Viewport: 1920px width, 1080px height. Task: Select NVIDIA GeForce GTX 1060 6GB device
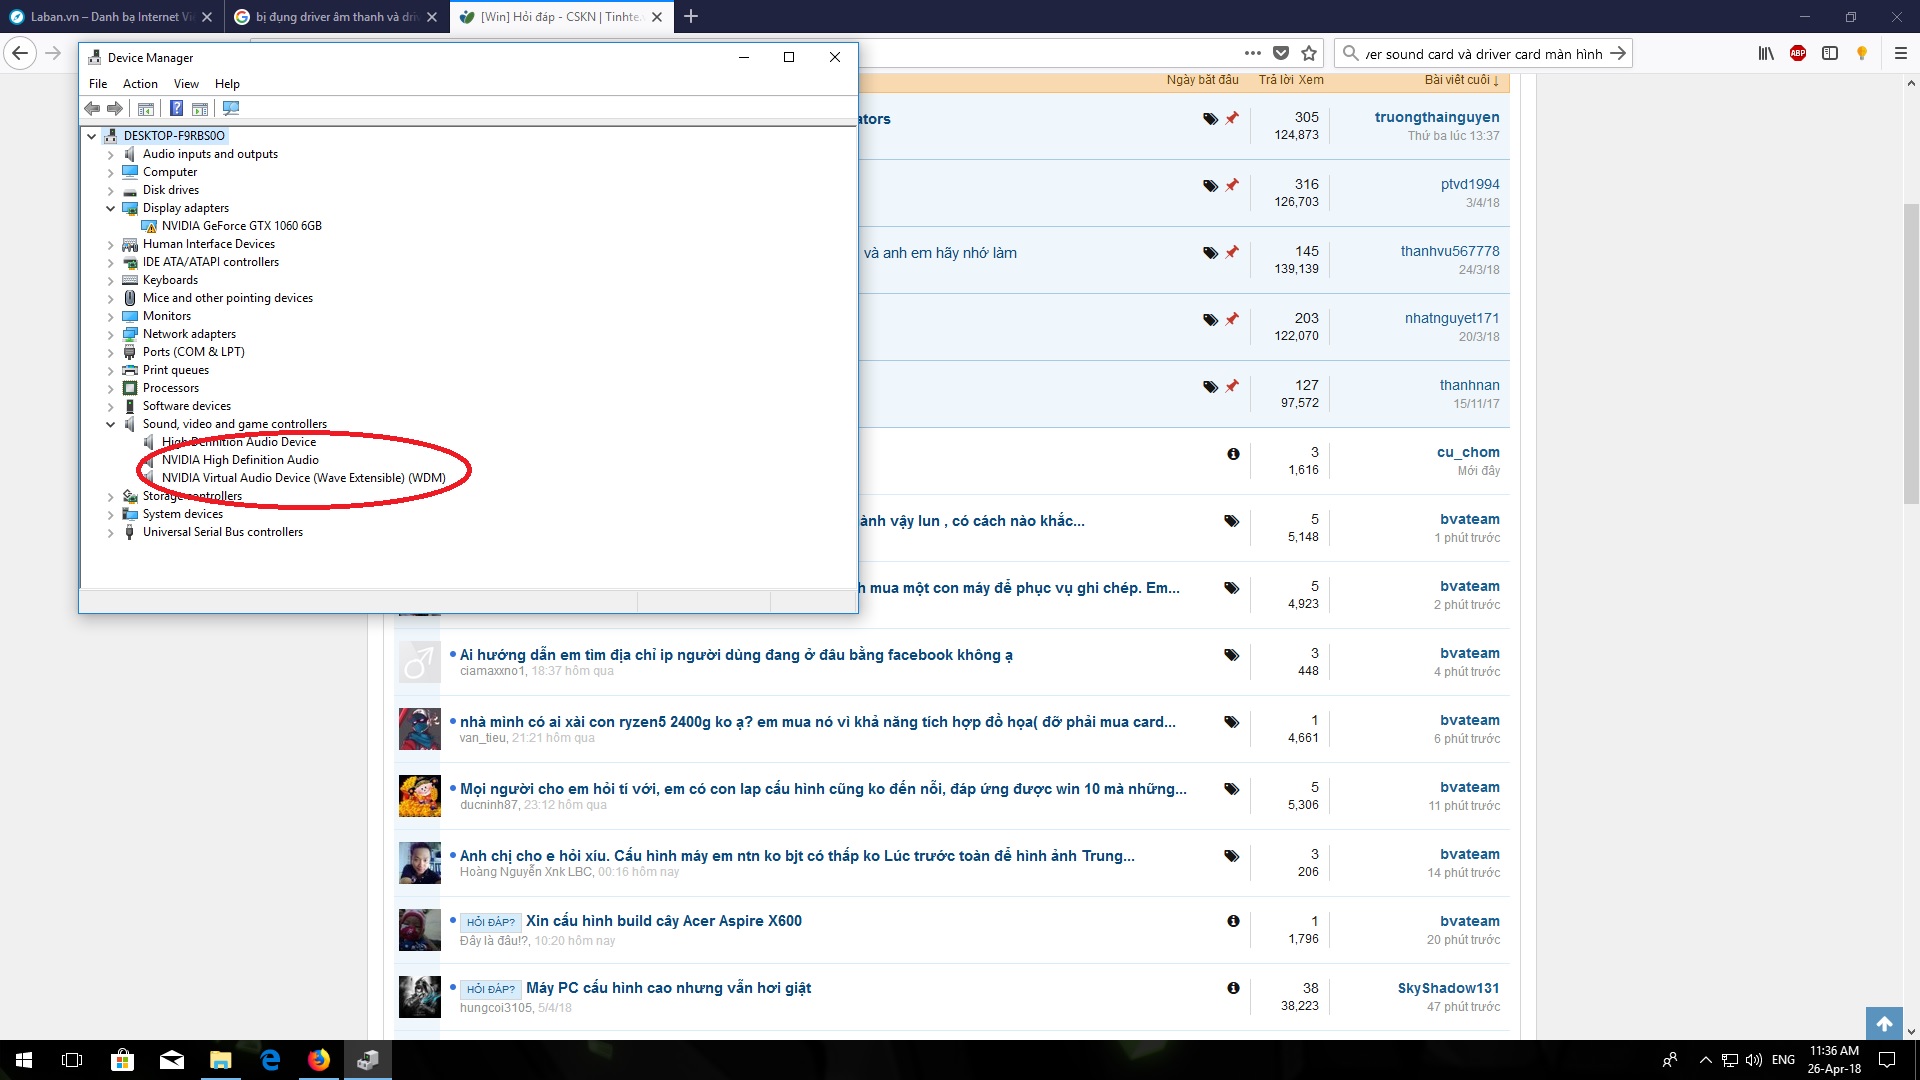[241, 226]
